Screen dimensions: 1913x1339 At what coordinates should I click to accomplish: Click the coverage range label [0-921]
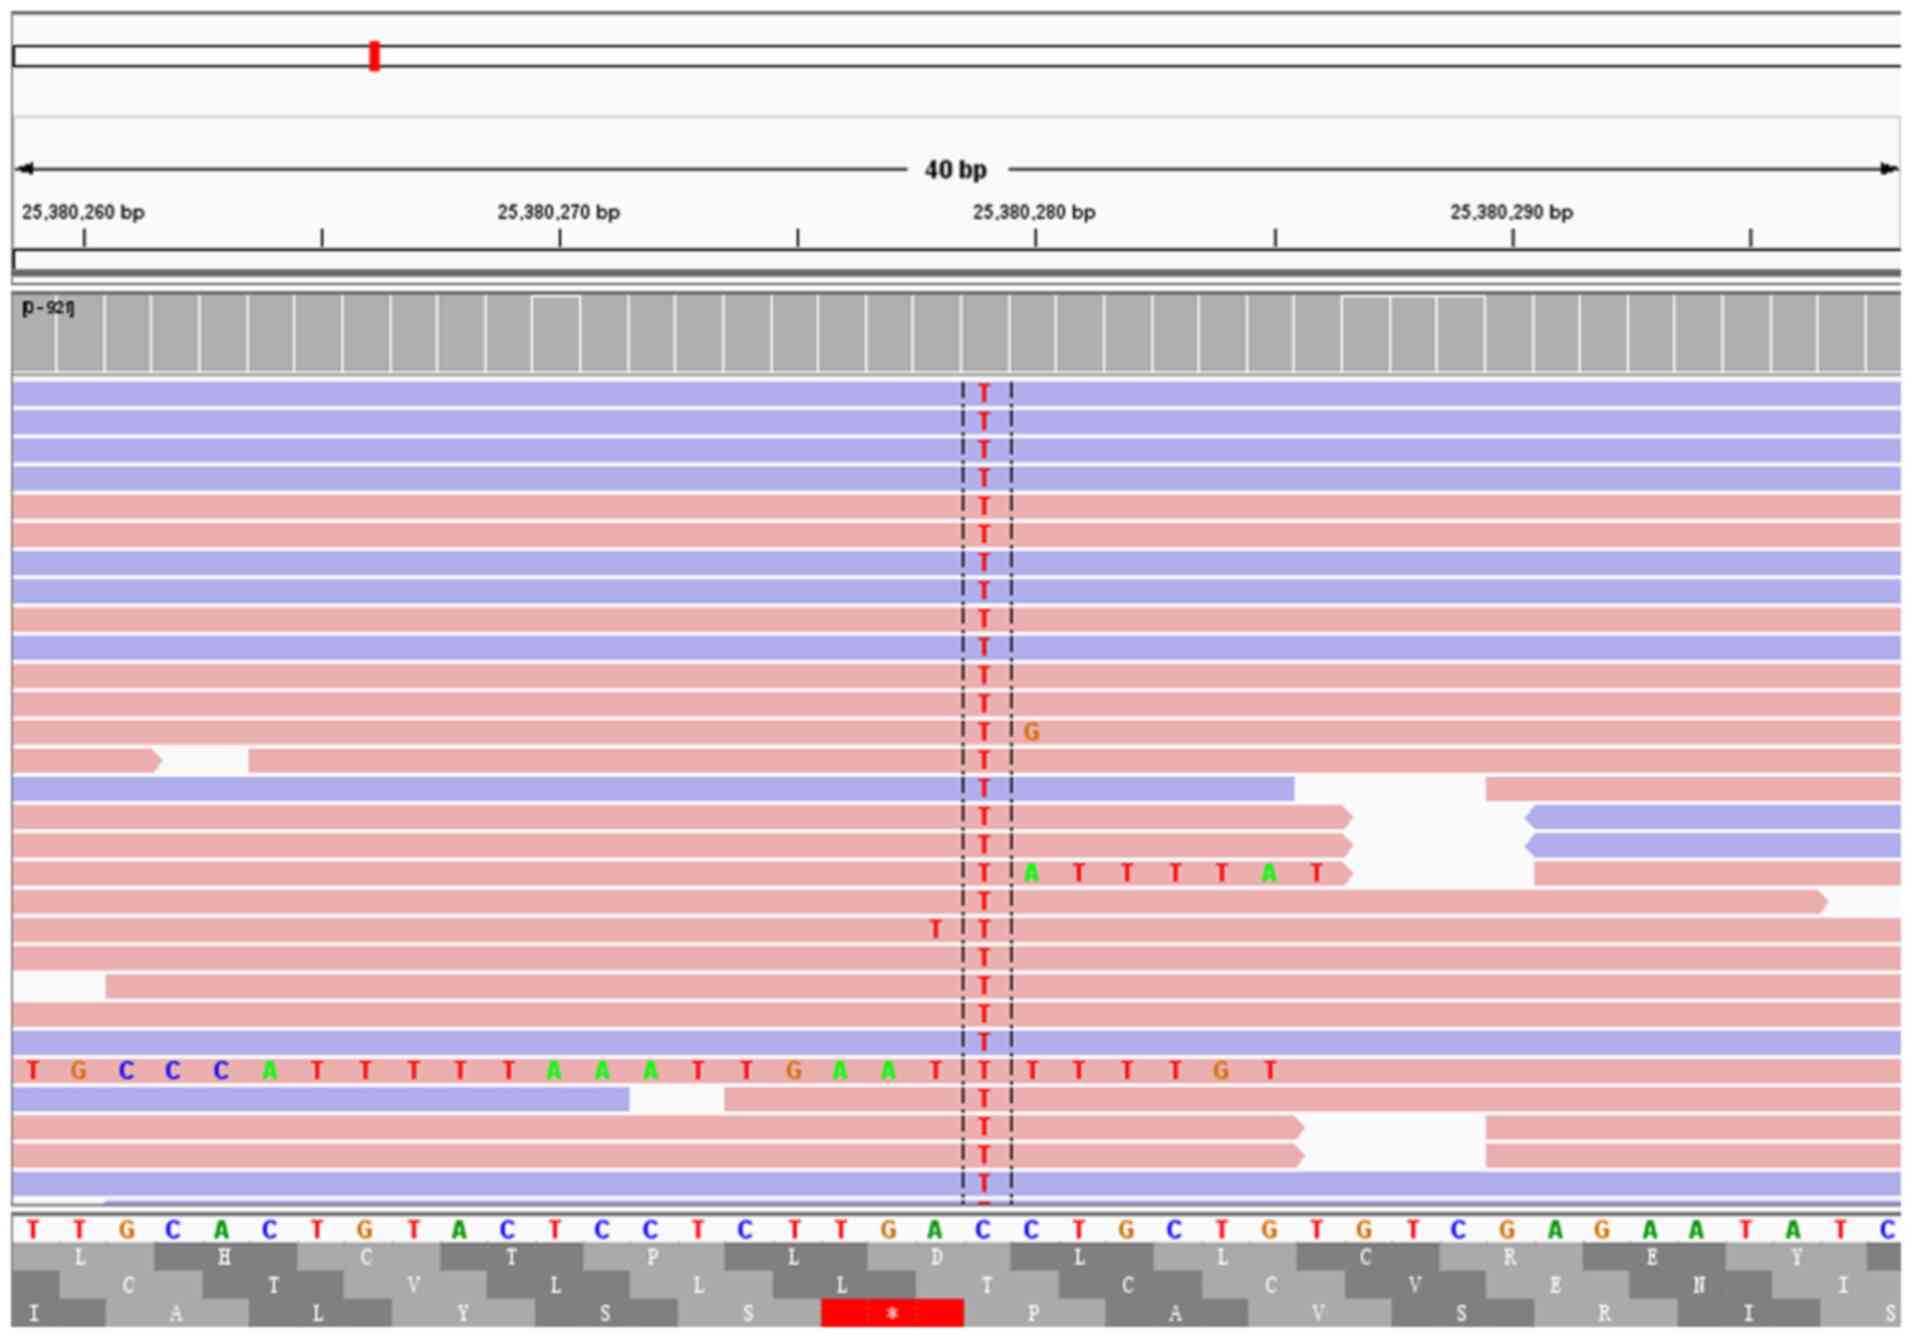47,308
